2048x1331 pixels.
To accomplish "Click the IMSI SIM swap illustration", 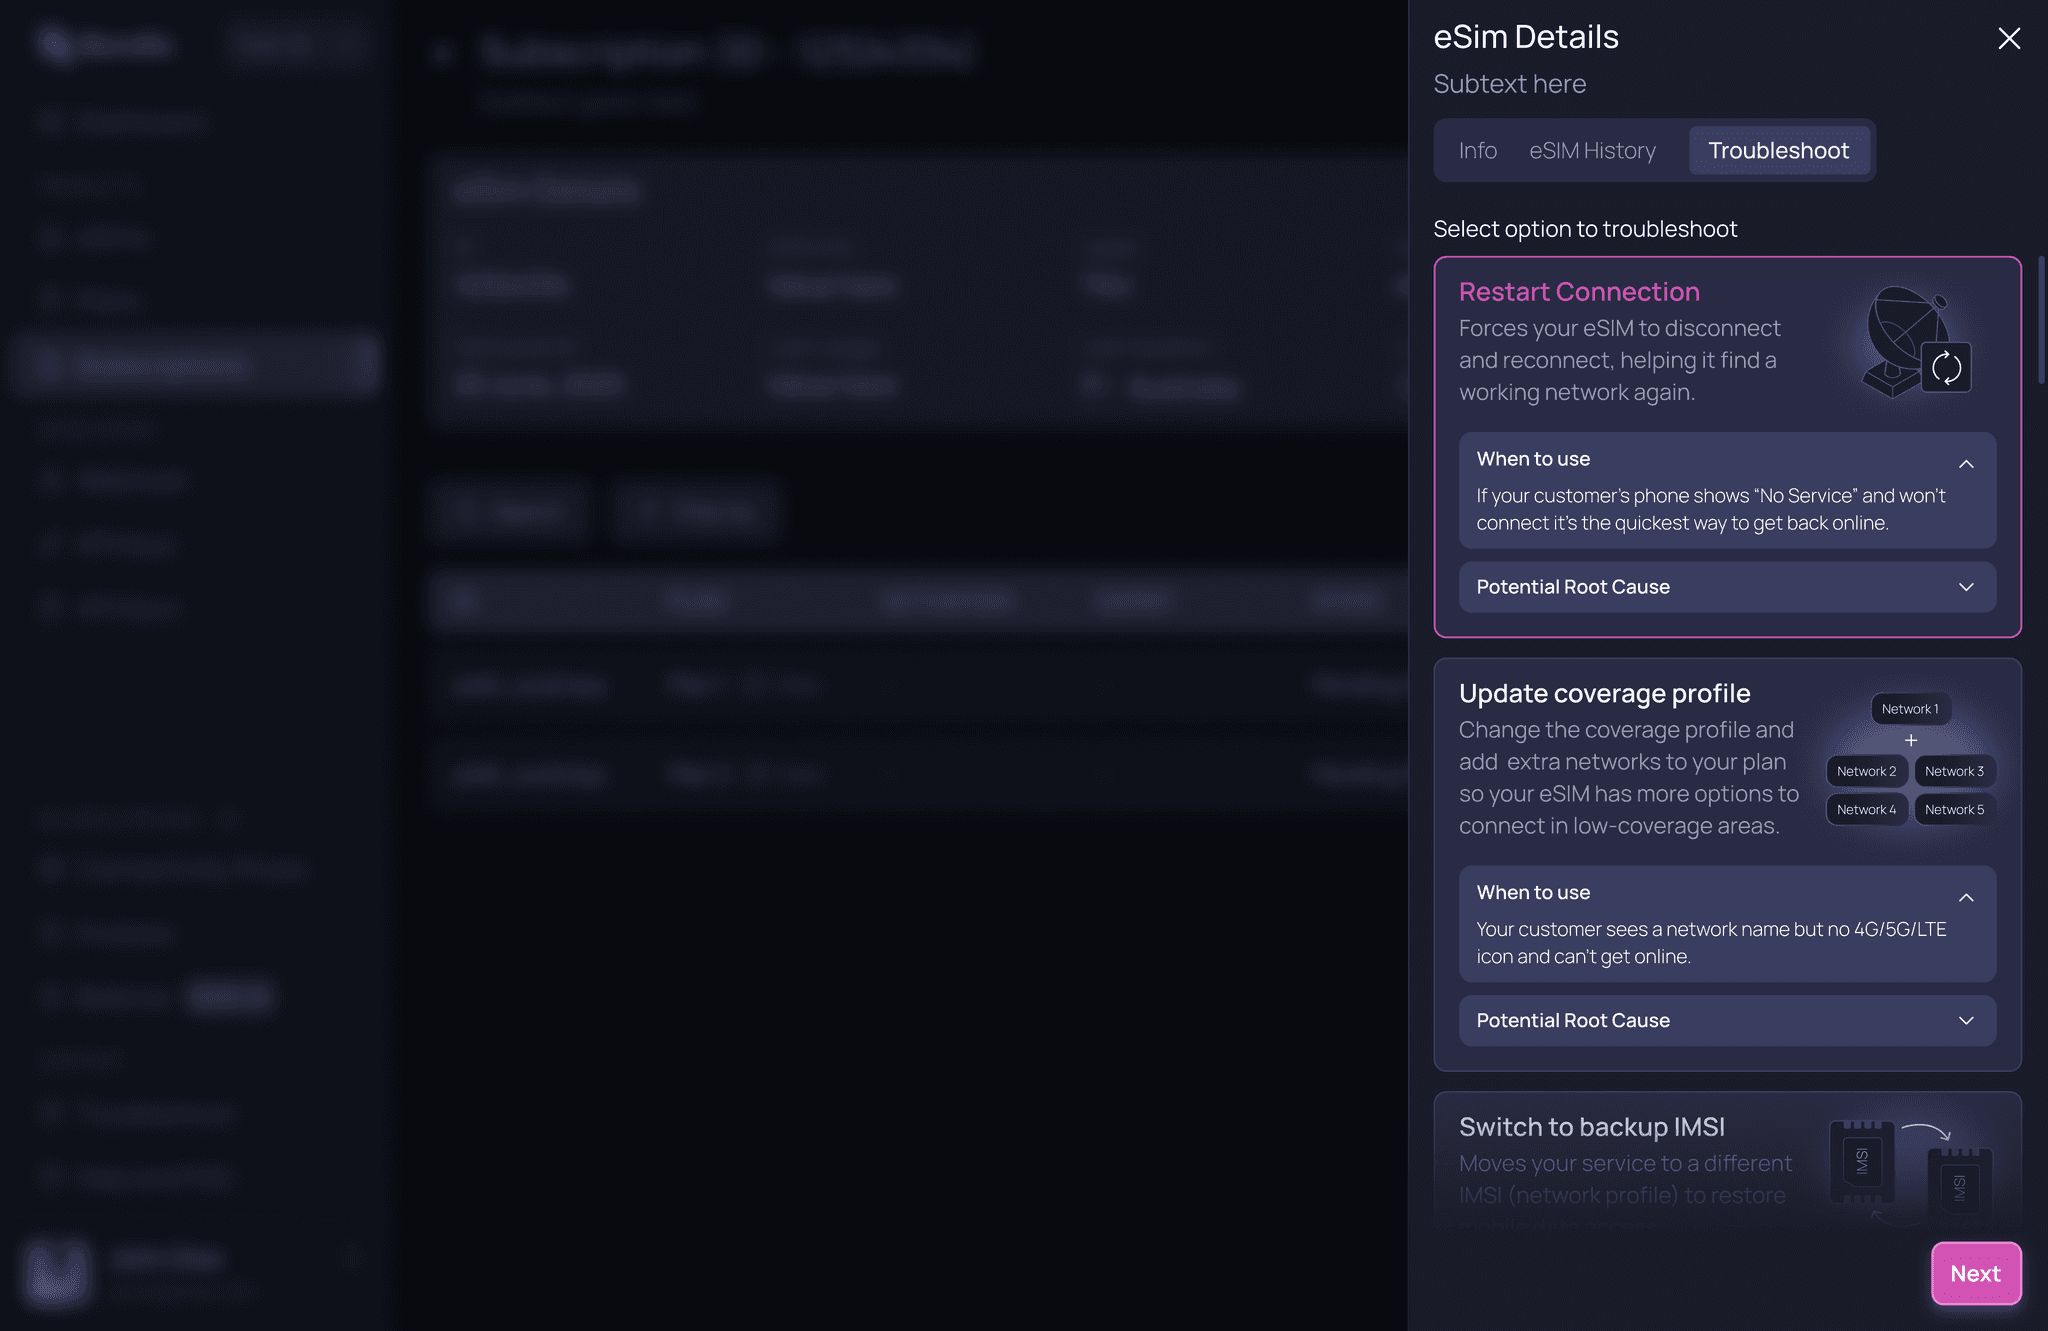I will 1910,1166.
